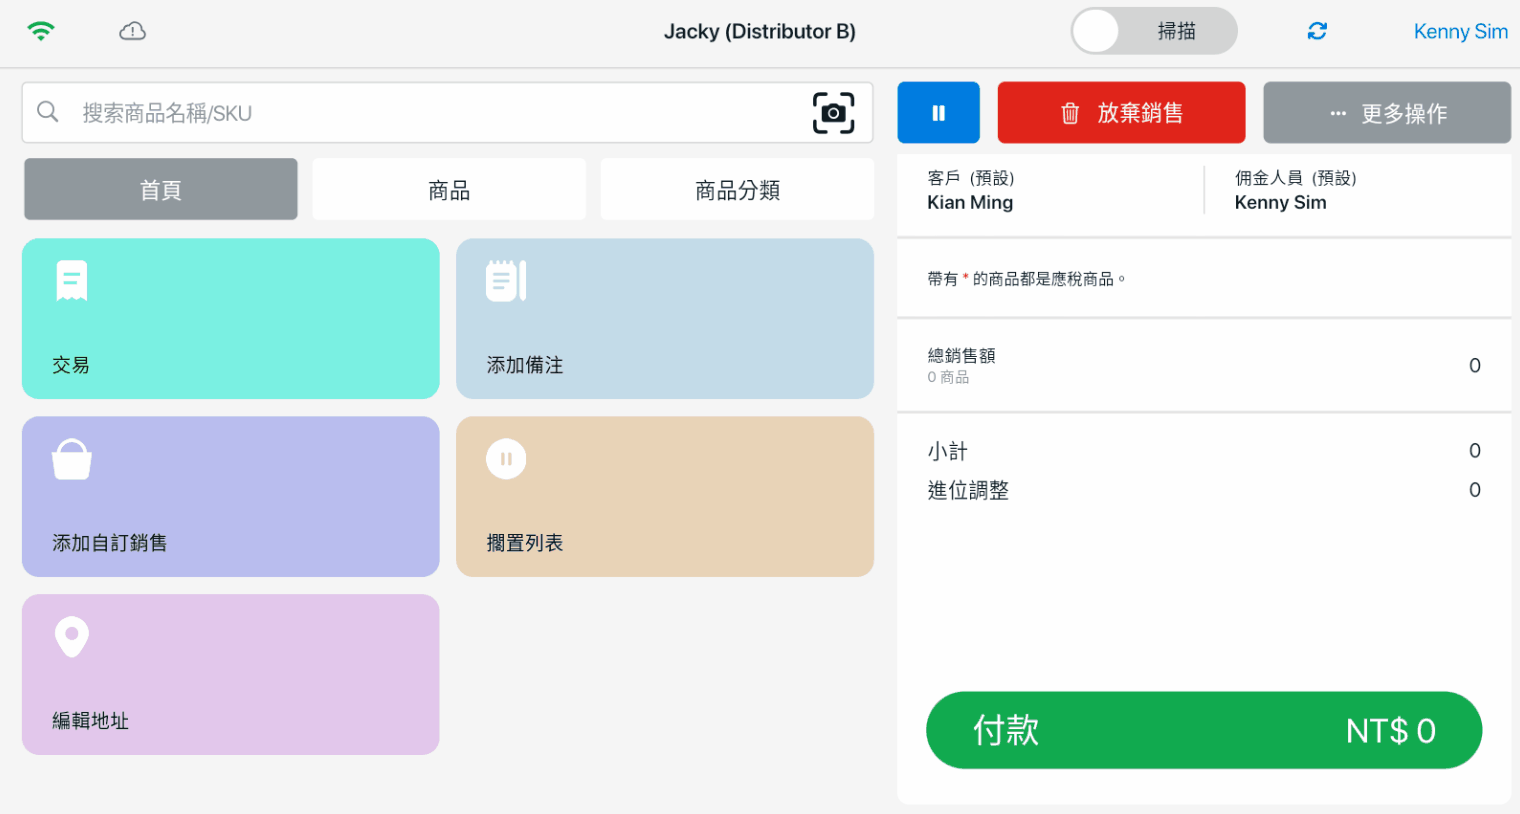The image size is (1520, 814).
Task: Open the 擱置列表 parked list tile
Action: pos(664,496)
